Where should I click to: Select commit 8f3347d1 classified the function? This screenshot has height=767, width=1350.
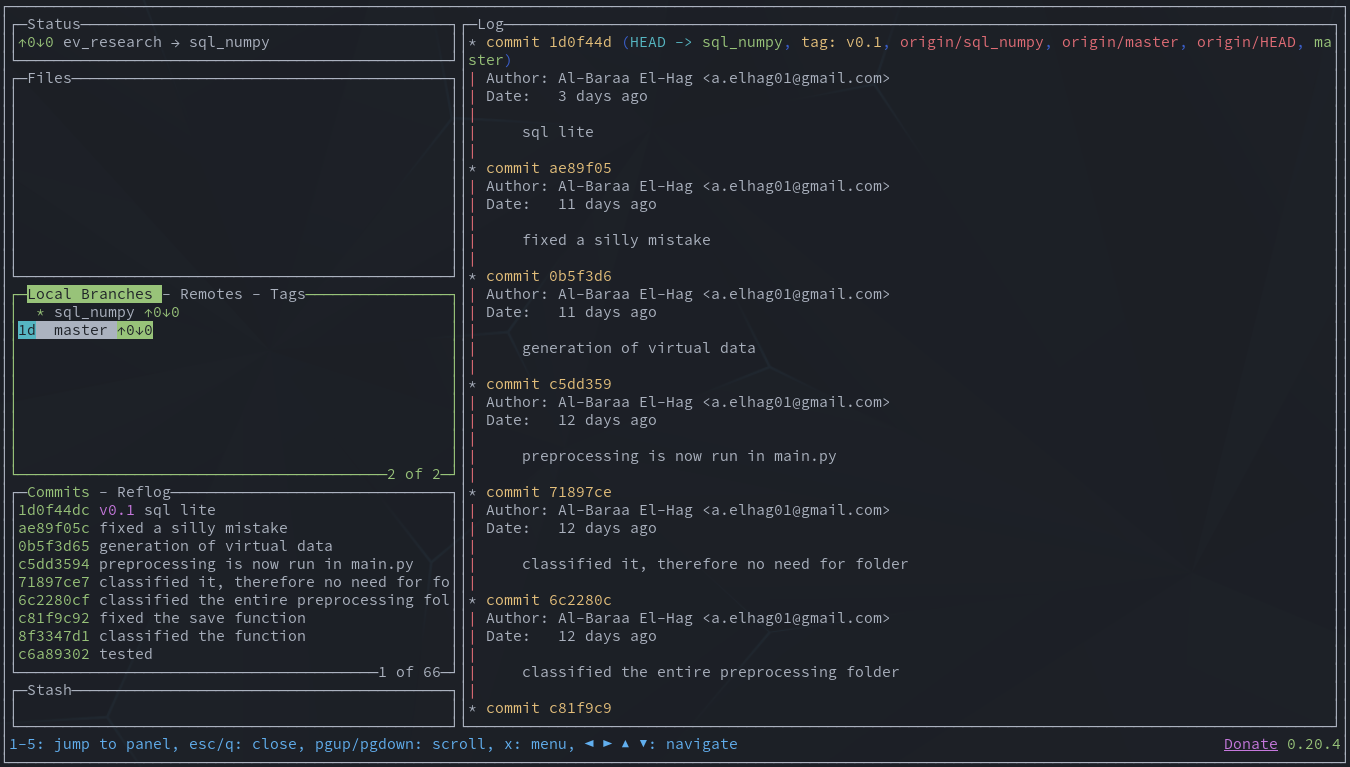click(234, 636)
